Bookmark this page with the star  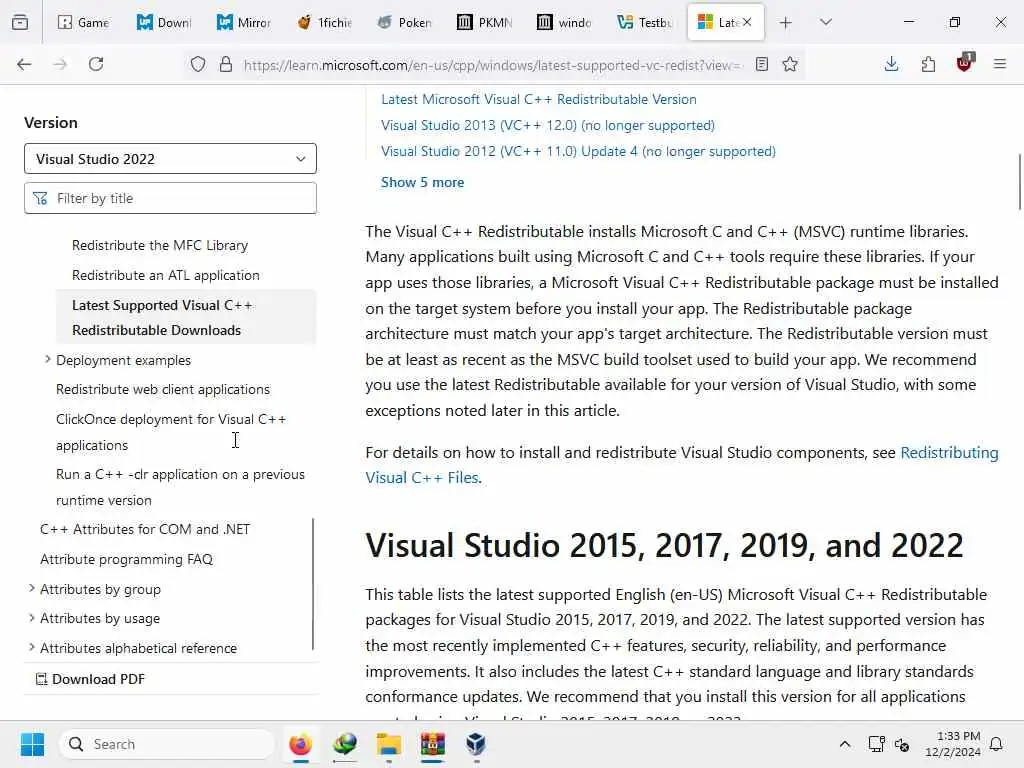790,64
